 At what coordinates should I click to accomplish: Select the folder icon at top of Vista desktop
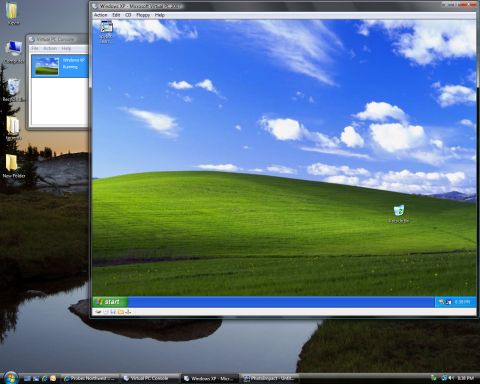13,13
